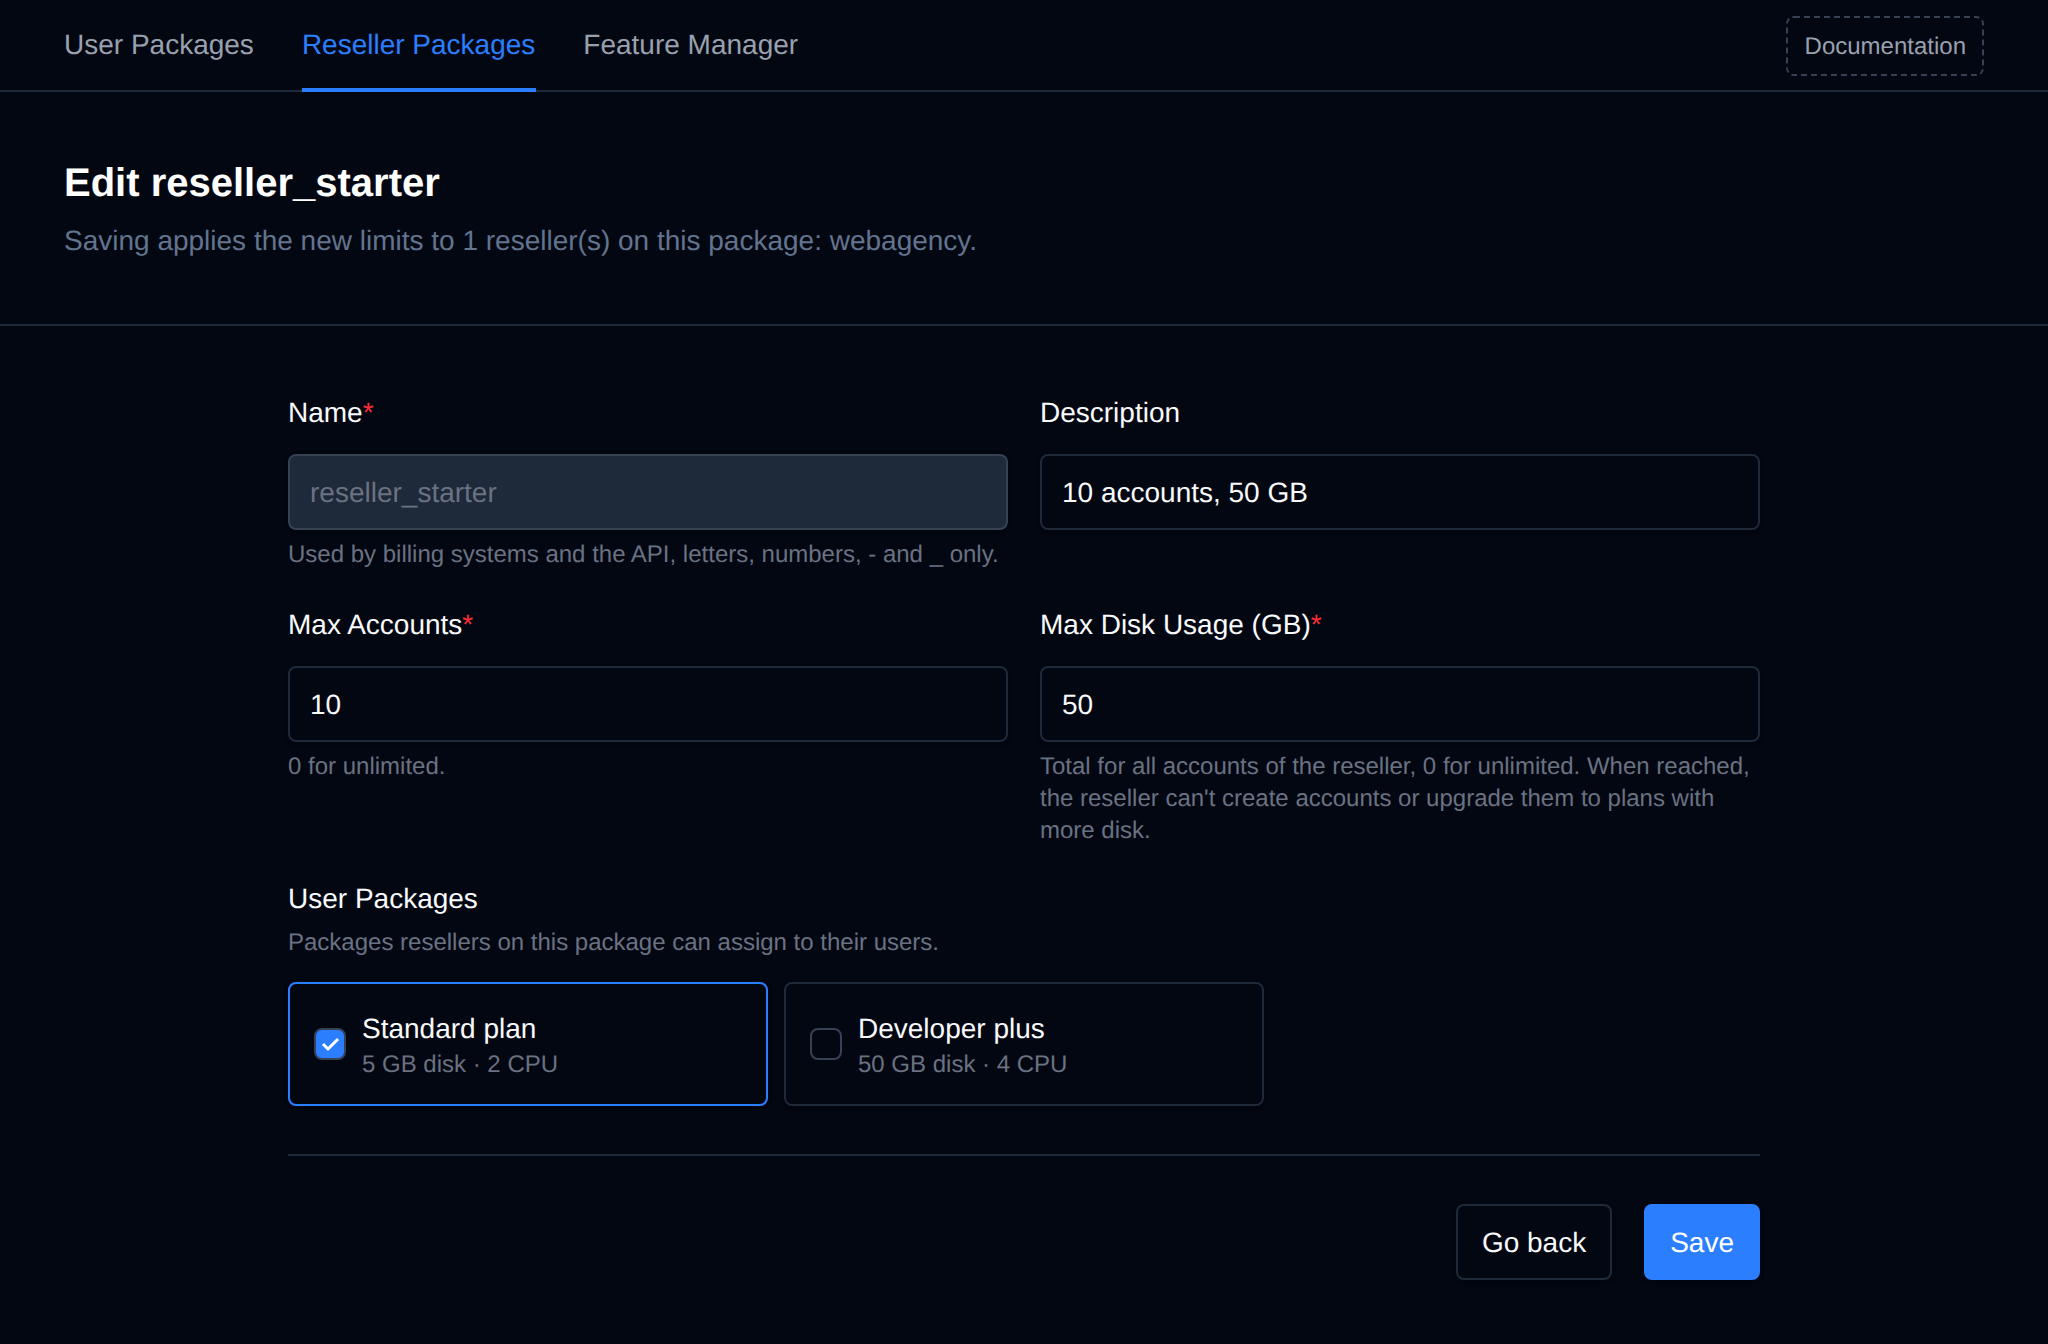Click '5 GB disk · 2 CPU' text

coord(460,1064)
